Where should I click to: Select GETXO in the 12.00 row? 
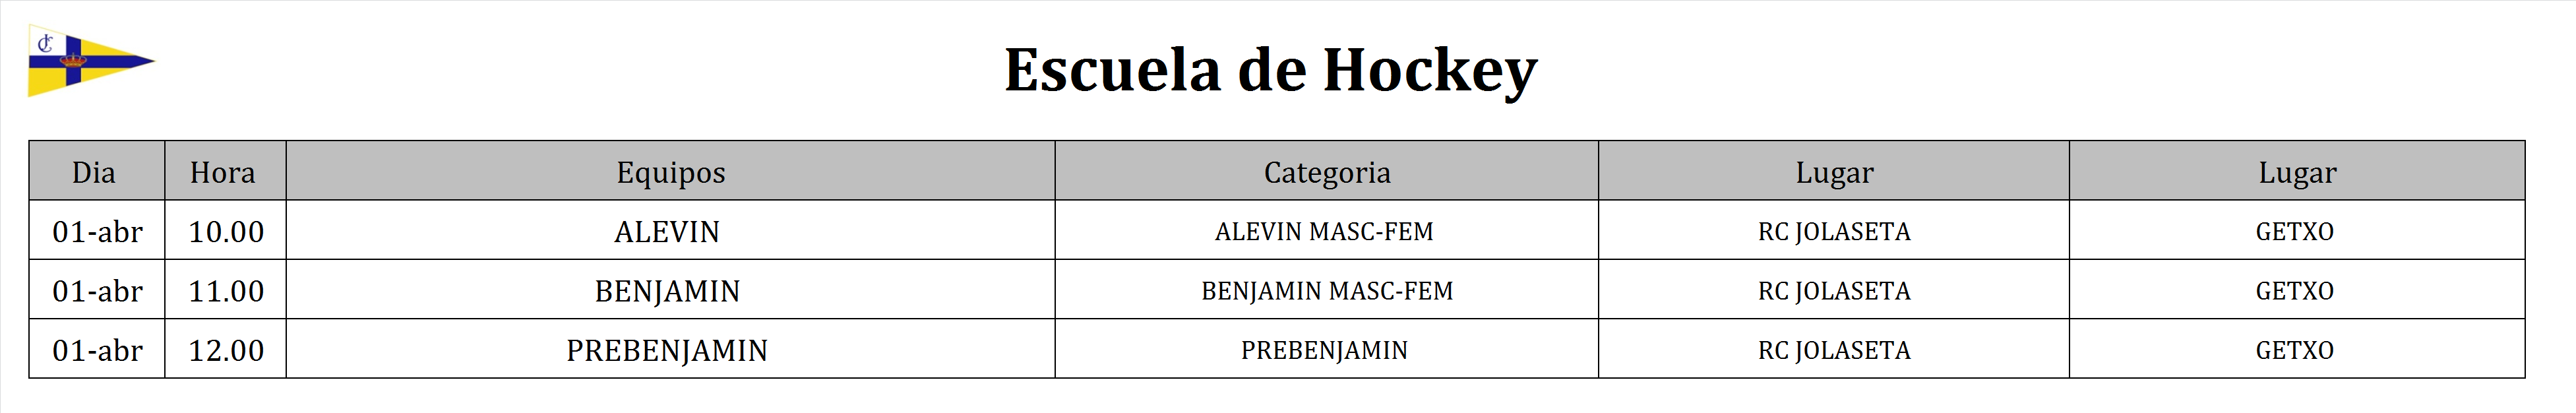[x=2294, y=350]
